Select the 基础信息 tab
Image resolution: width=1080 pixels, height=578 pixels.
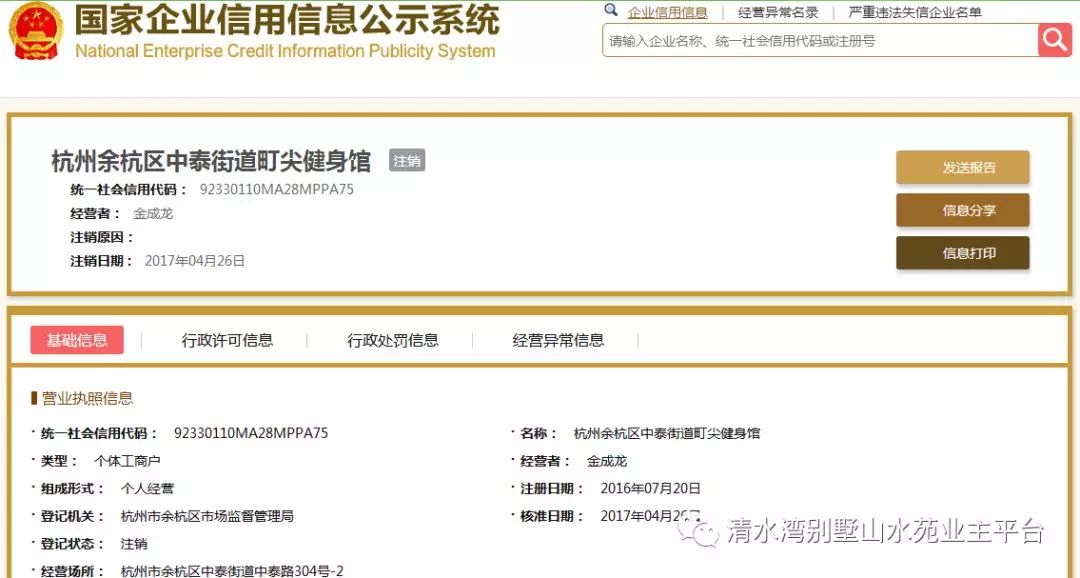coord(77,340)
